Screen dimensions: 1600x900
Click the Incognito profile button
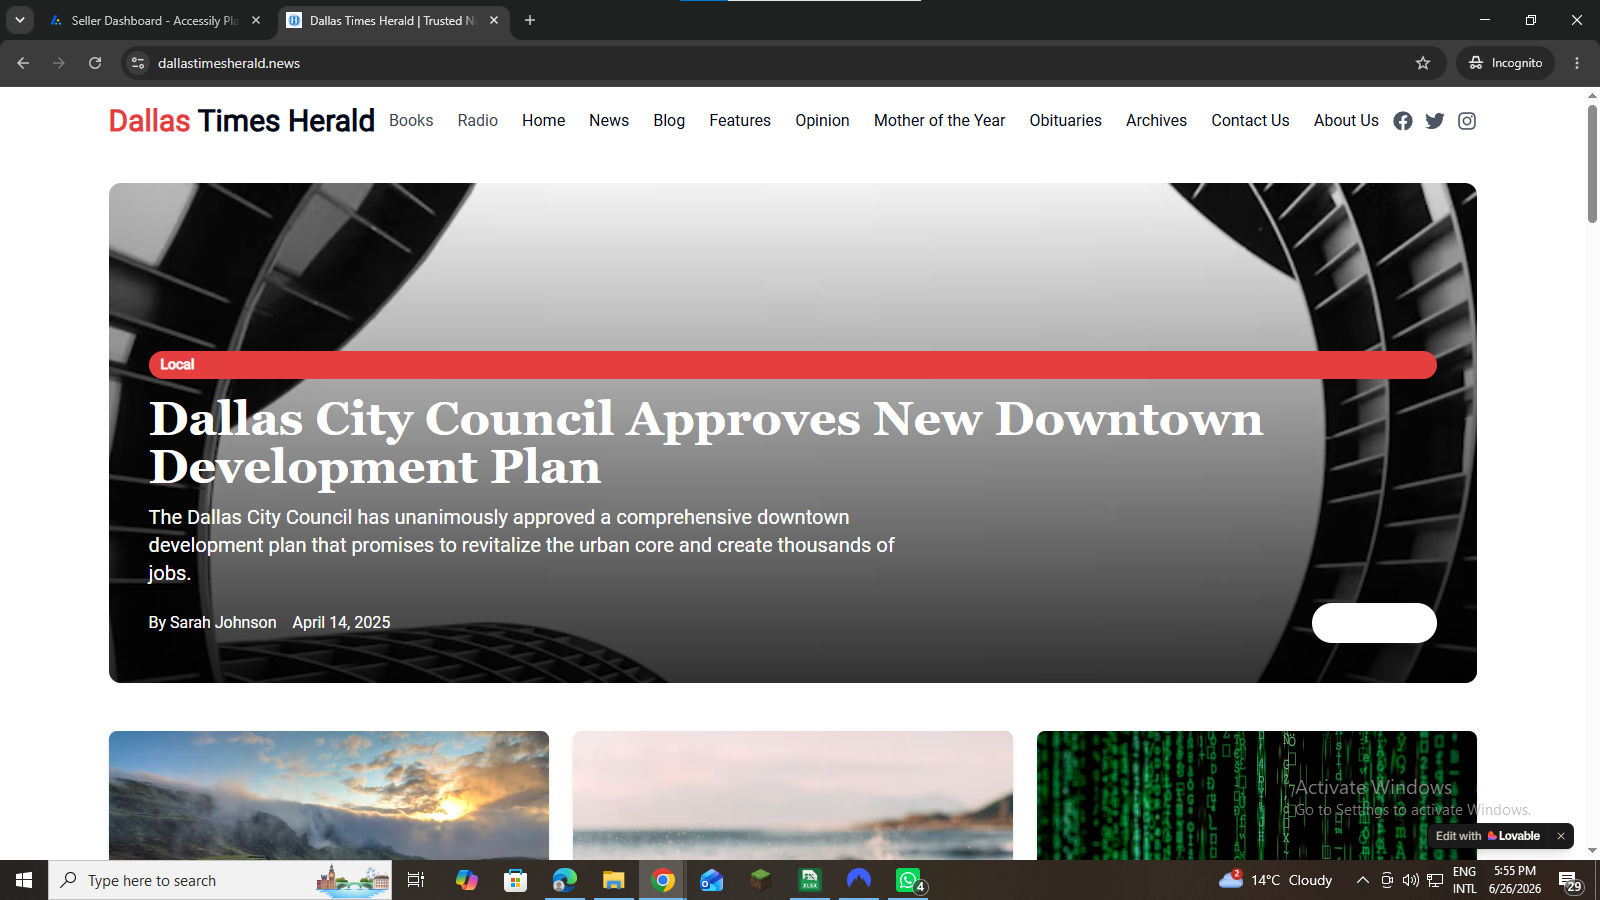[1505, 63]
